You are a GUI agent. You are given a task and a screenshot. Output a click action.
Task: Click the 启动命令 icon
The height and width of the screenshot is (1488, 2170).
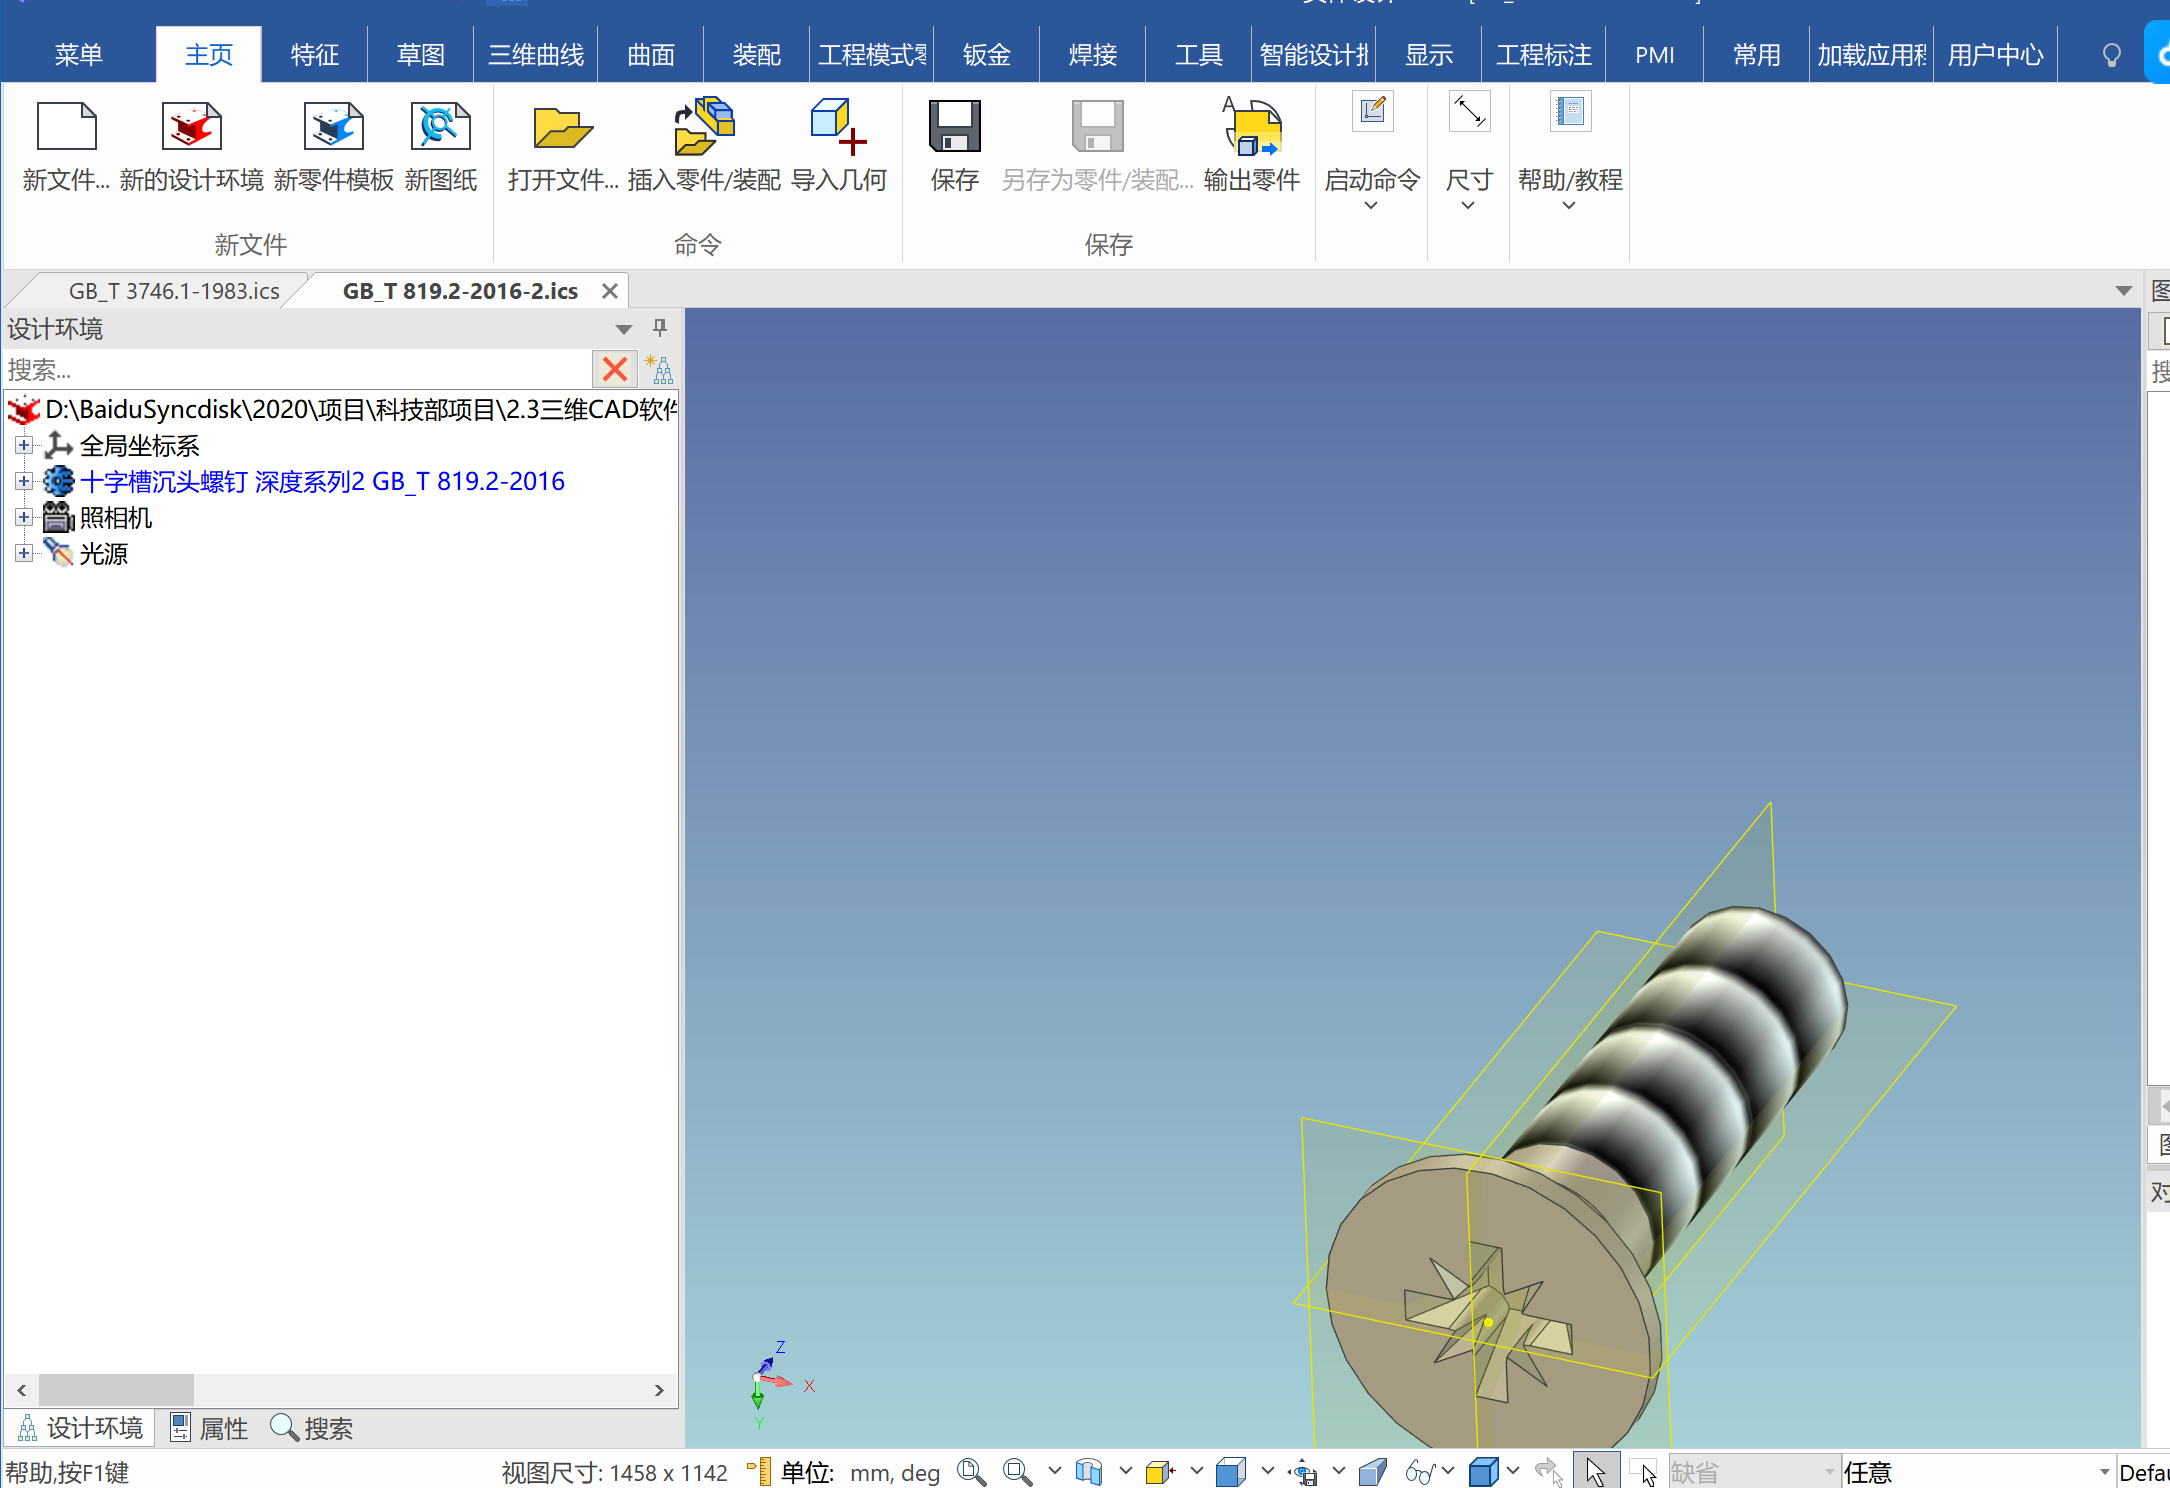(1372, 111)
